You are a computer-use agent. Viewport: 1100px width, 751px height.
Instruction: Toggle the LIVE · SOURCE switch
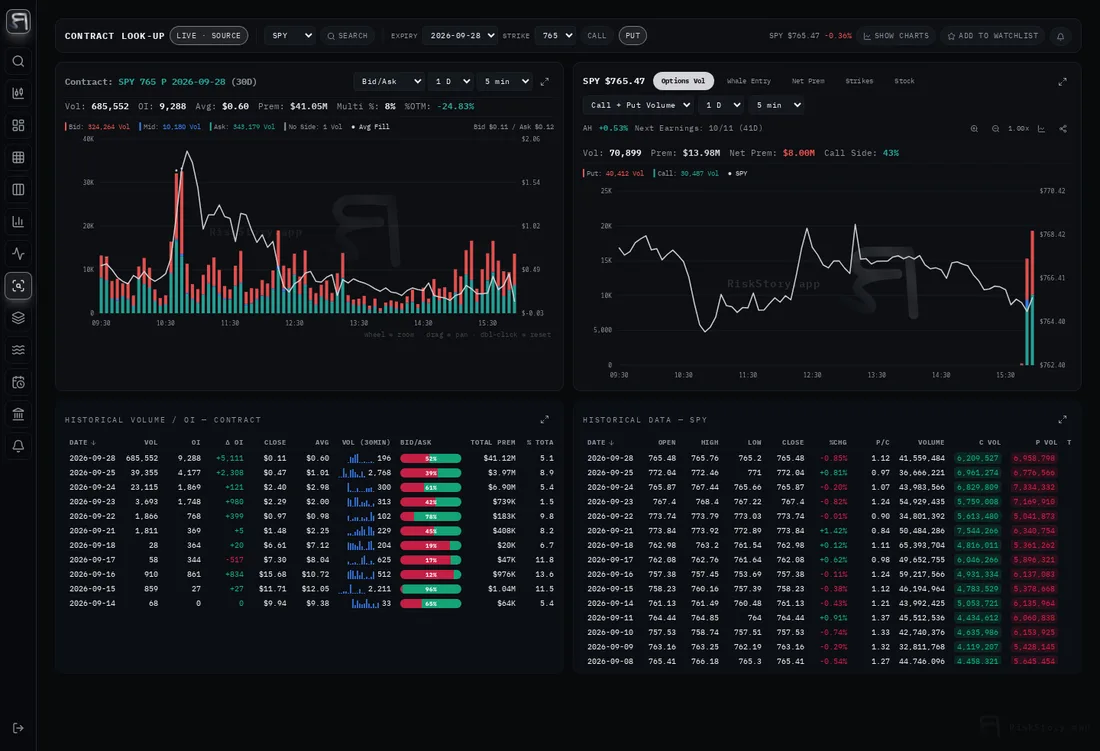coord(208,36)
